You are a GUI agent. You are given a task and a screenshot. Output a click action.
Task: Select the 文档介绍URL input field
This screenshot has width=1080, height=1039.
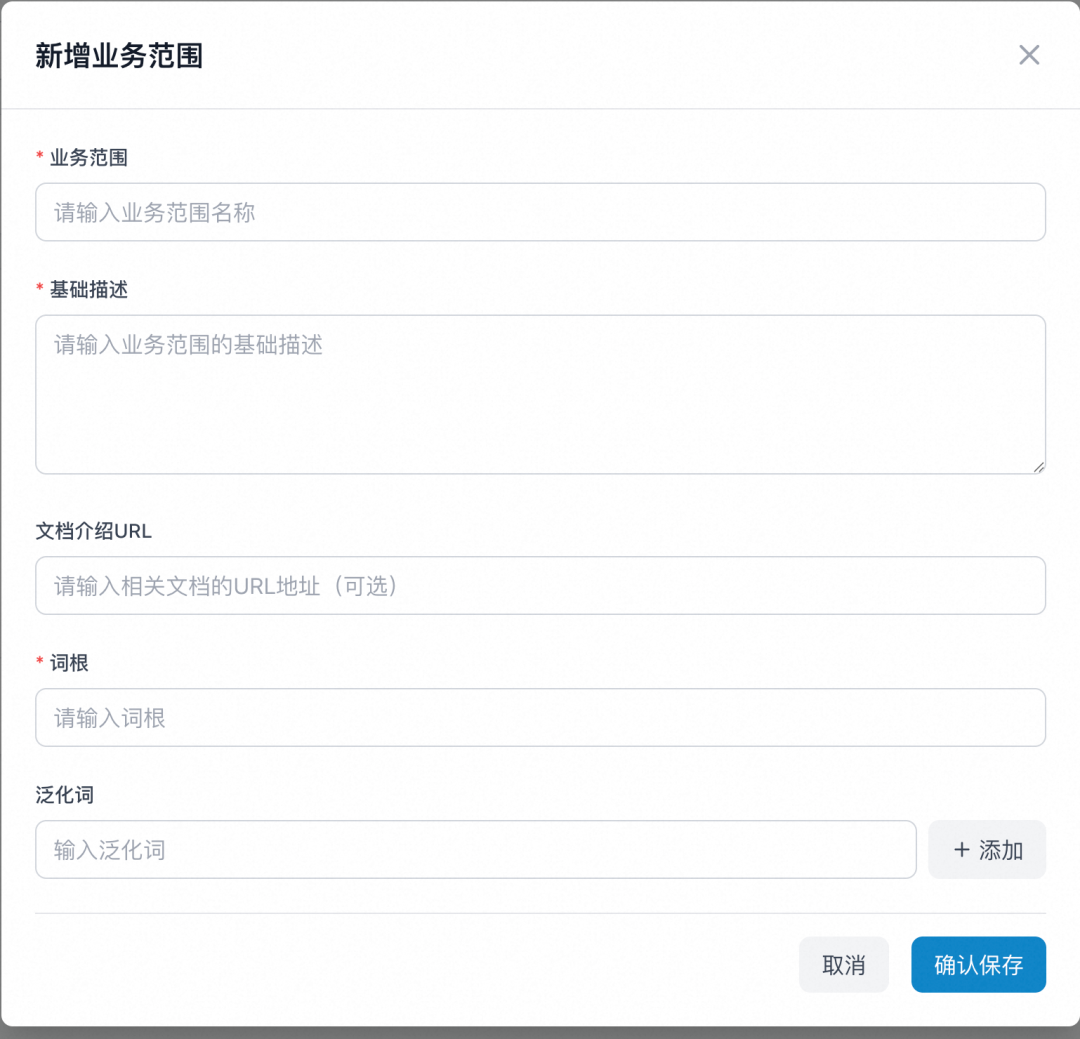coord(540,586)
